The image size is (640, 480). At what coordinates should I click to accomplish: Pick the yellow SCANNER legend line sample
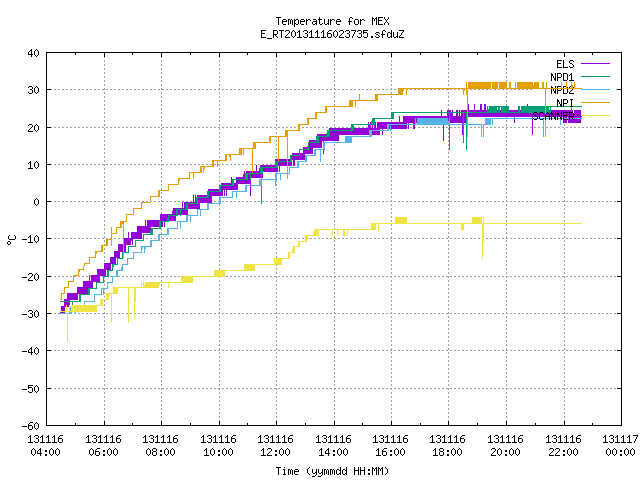coord(596,116)
